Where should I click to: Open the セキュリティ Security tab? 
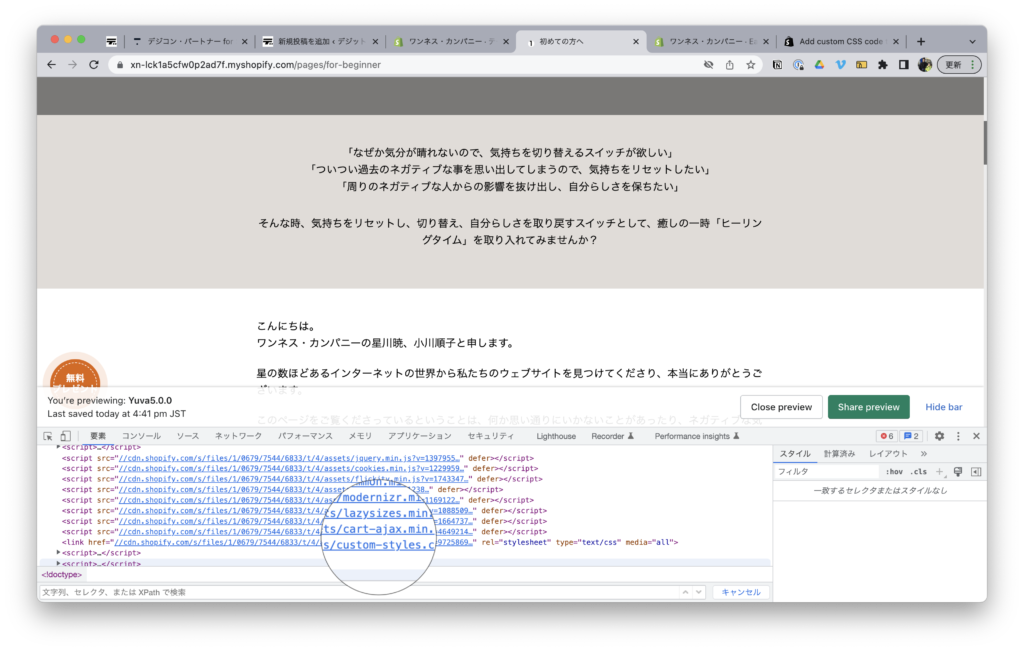(x=490, y=436)
